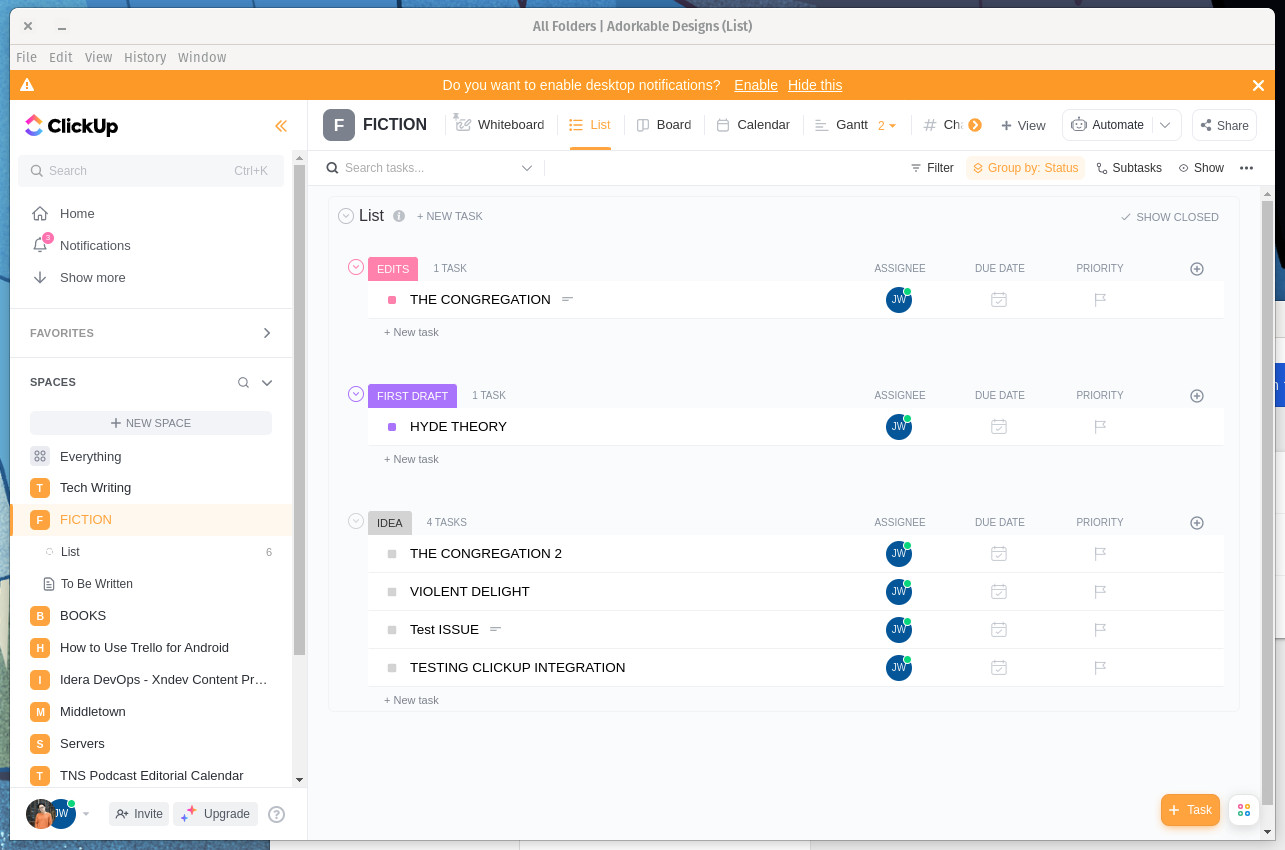Open due date picker for VIOLENT DELIGHT
The width and height of the screenshot is (1285, 850).
(998, 592)
